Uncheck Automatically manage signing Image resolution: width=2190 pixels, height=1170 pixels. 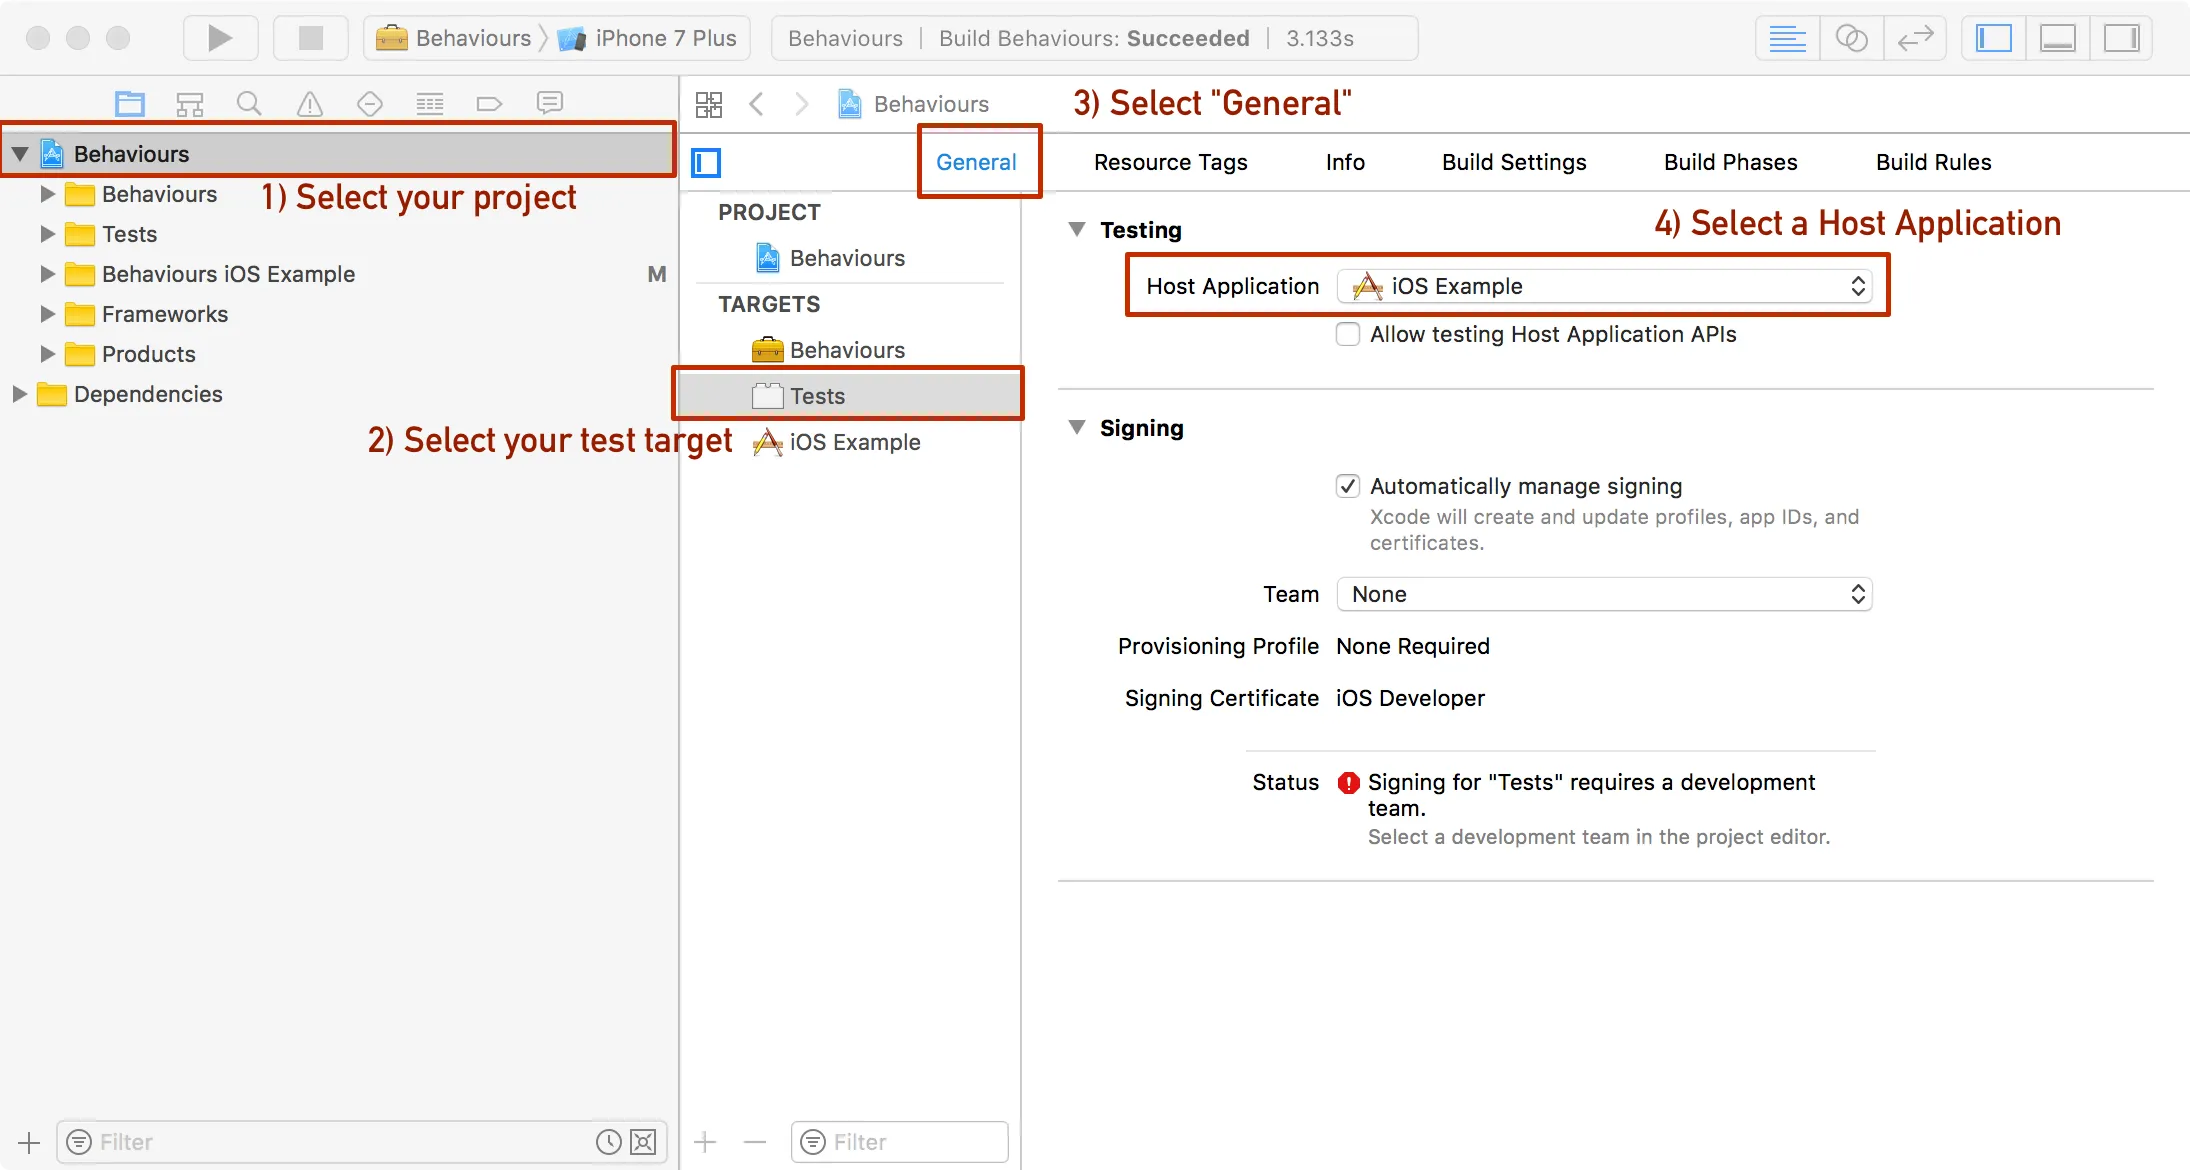coord(1348,486)
